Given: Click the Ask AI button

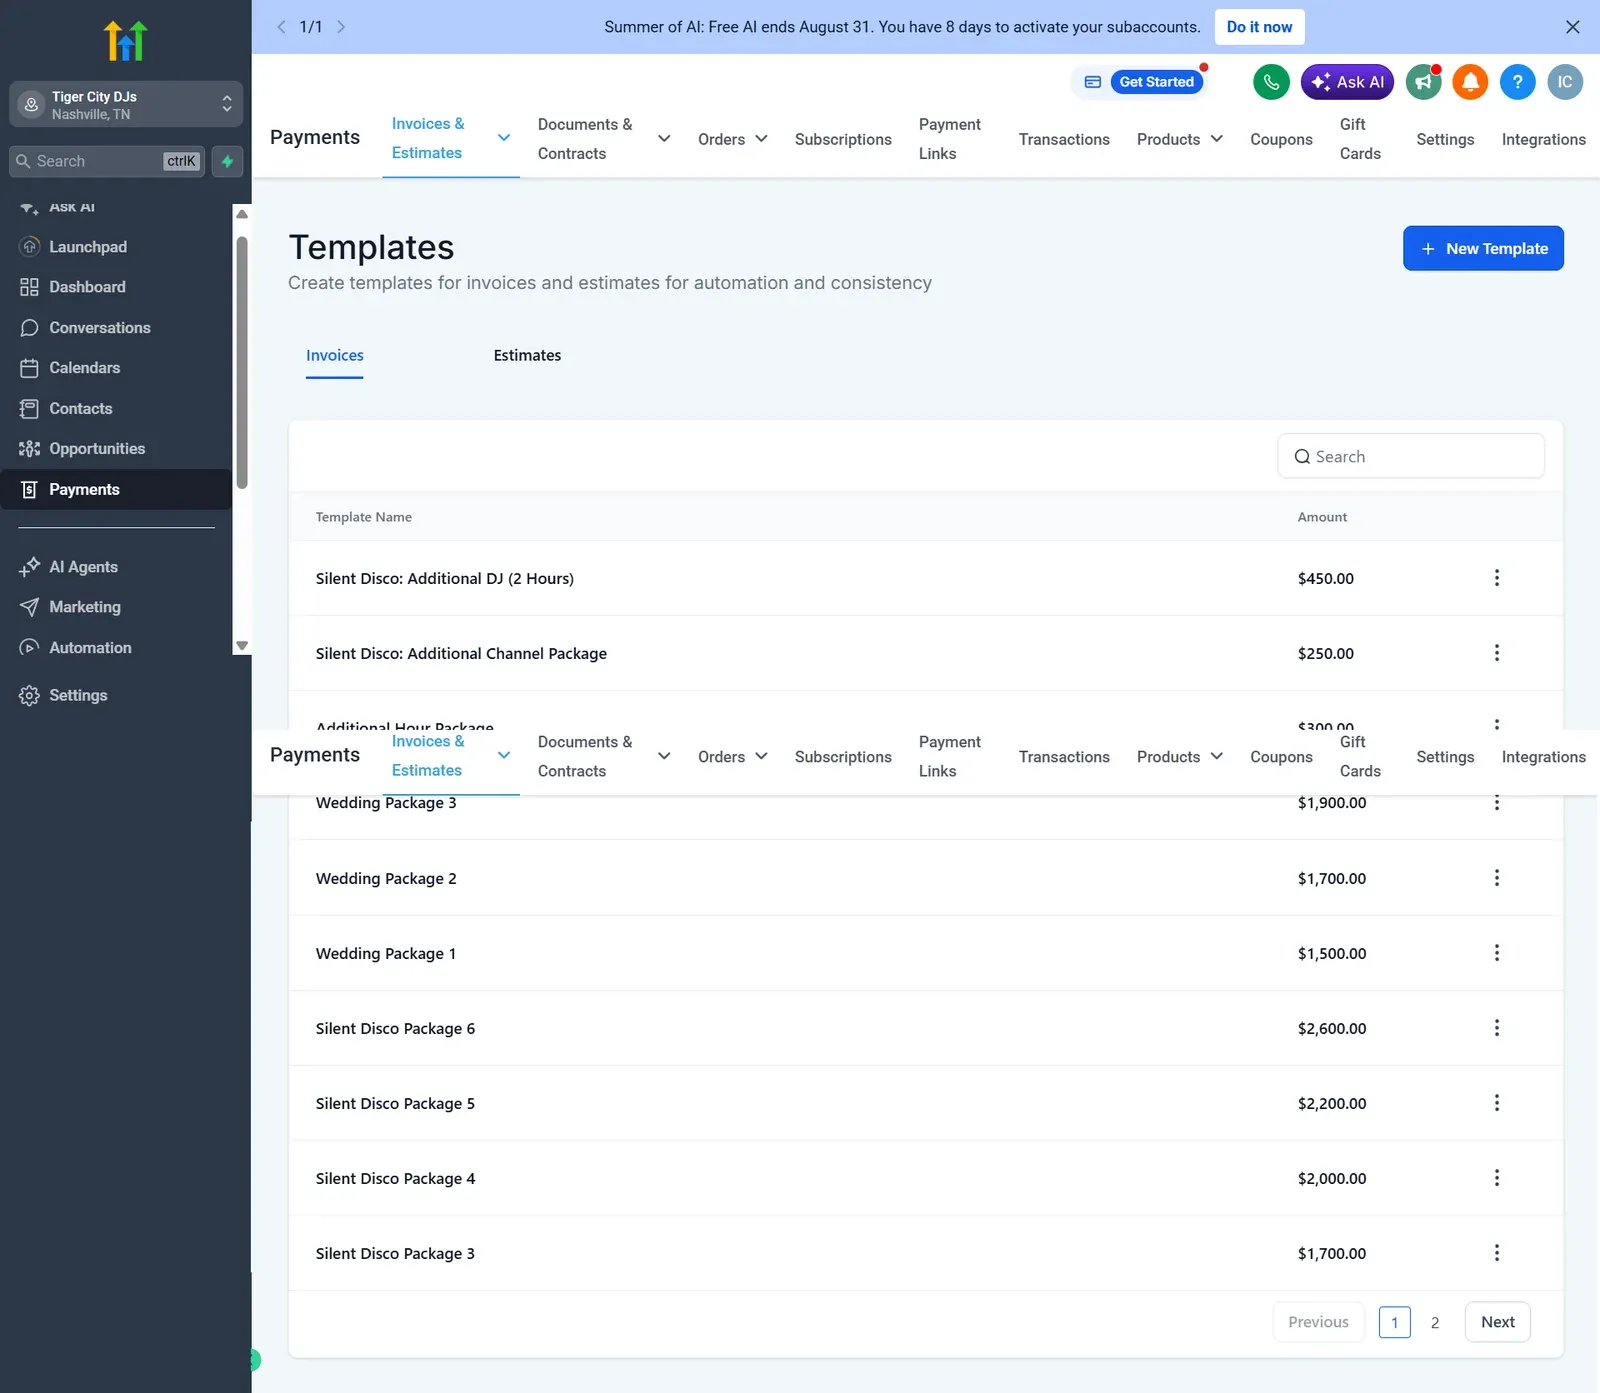Looking at the screenshot, I should pyautogui.click(x=1347, y=82).
